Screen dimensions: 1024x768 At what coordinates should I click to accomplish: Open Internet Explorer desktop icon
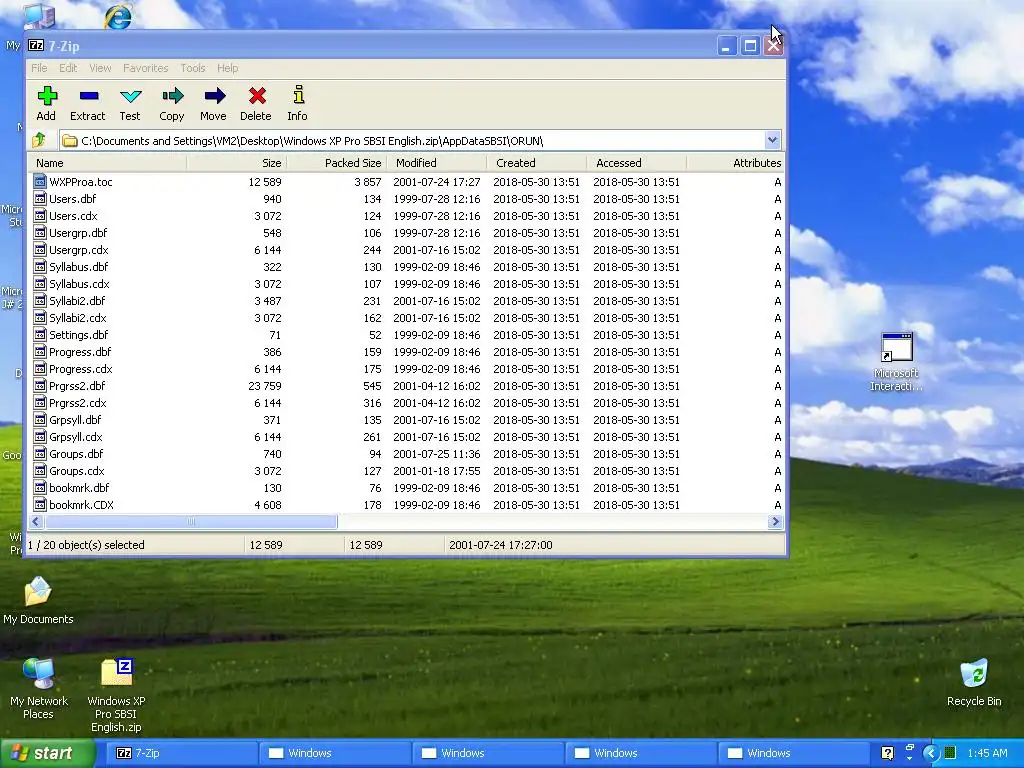pos(118,16)
